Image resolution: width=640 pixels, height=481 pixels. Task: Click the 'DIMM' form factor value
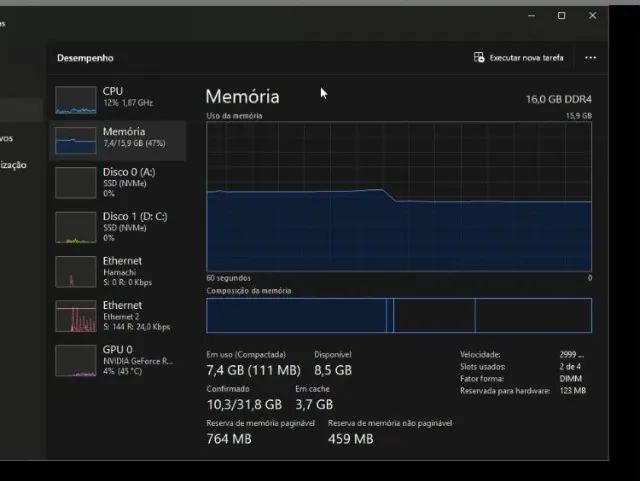point(571,379)
